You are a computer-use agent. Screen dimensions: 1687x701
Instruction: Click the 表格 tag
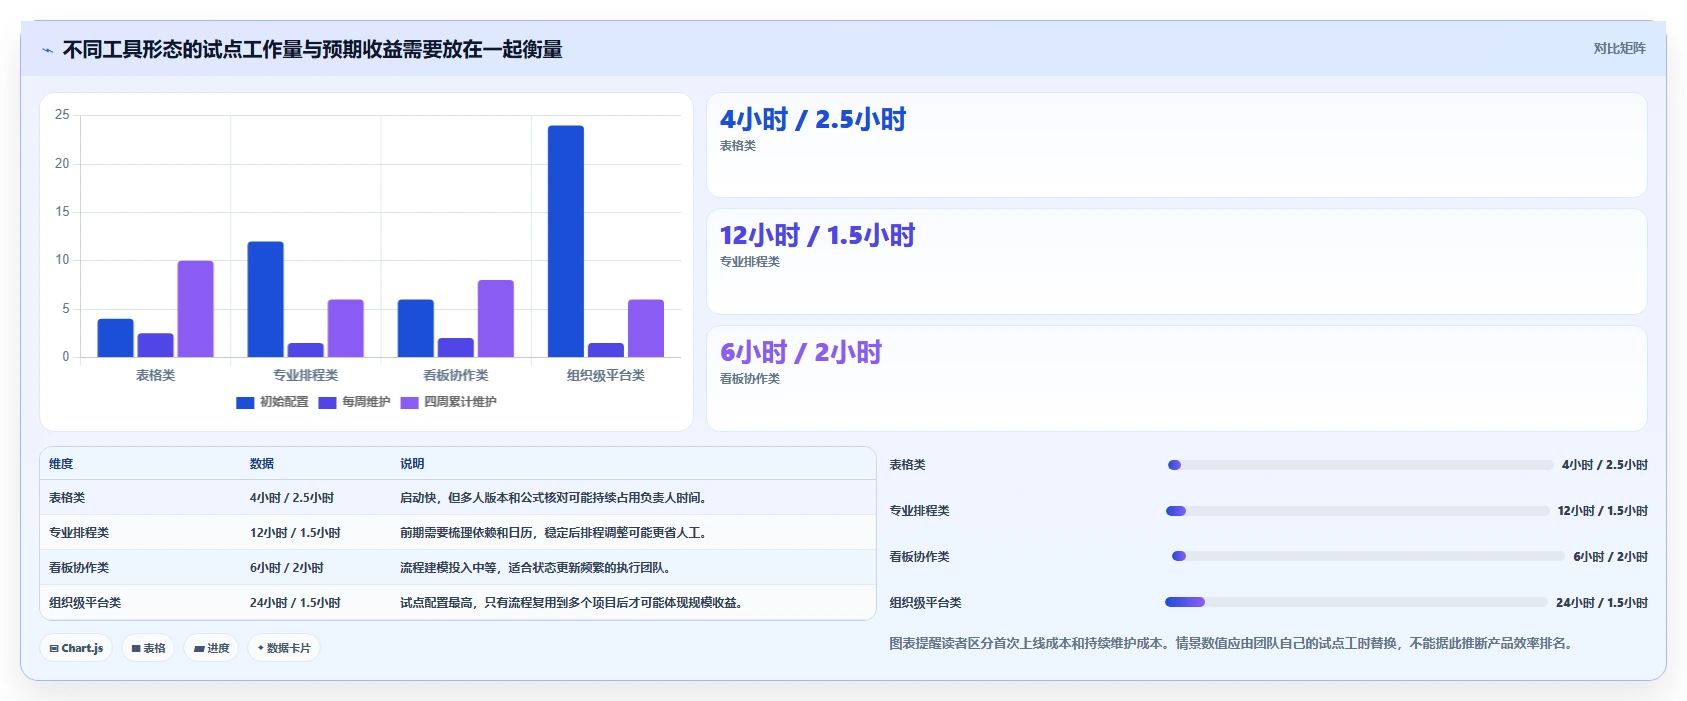point(148,648)
